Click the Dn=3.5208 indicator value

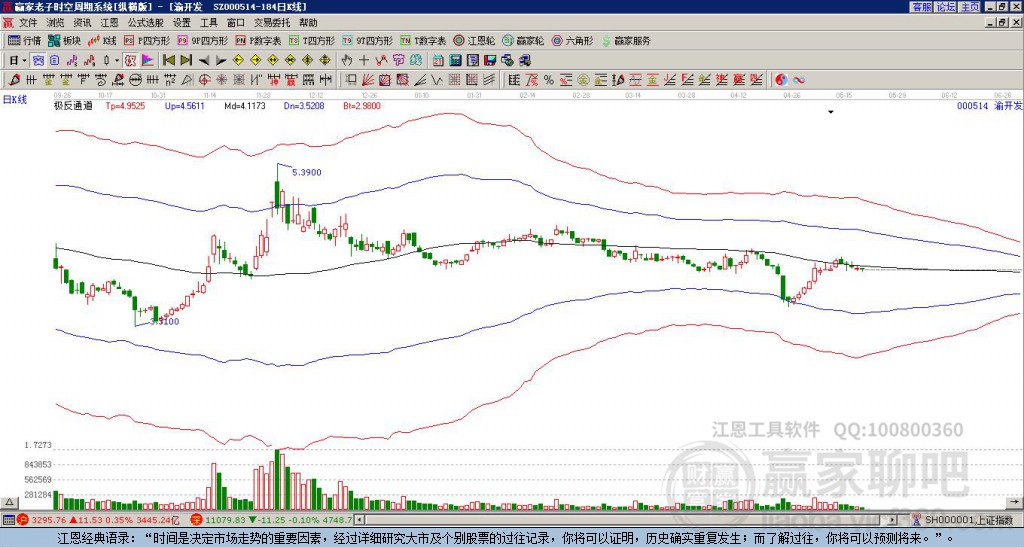306,106
